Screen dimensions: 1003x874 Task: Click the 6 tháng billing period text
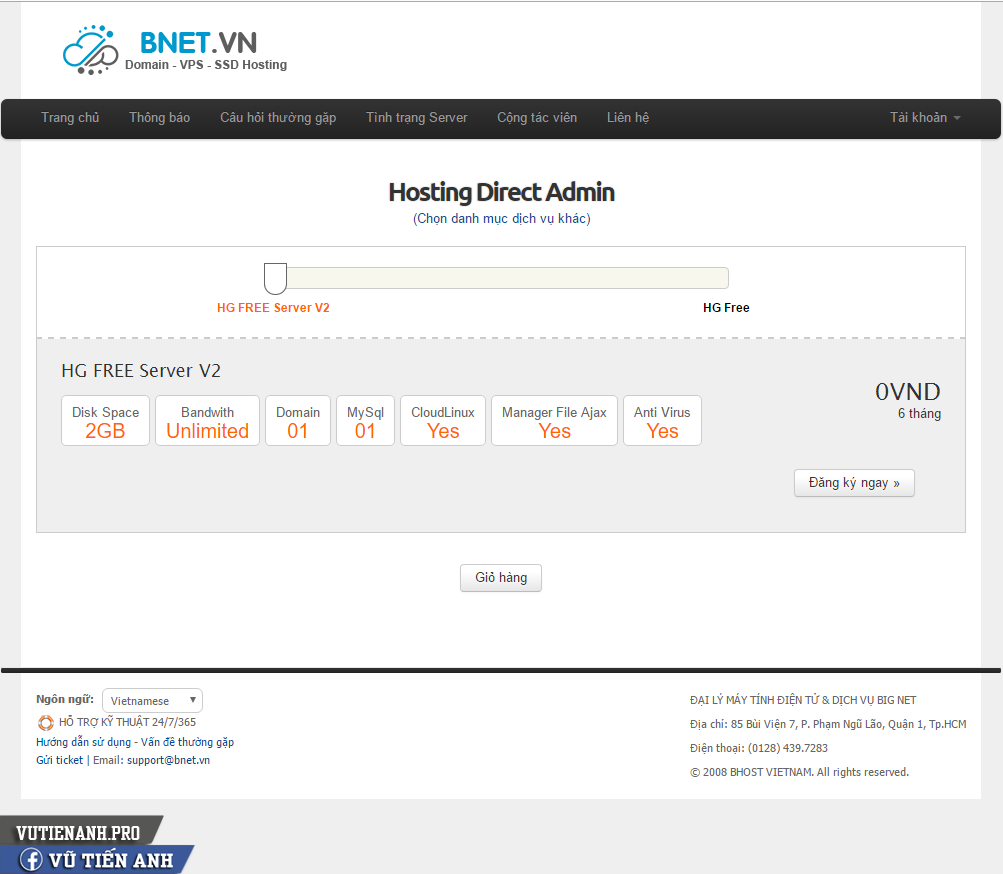tap(919, 413)
